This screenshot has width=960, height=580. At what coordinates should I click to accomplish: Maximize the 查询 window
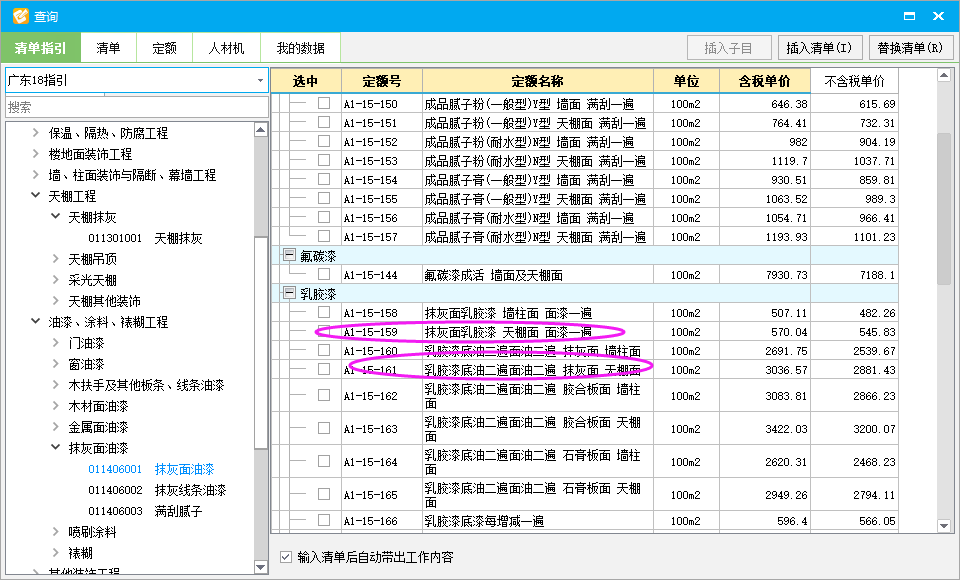(x=909, y=16)
